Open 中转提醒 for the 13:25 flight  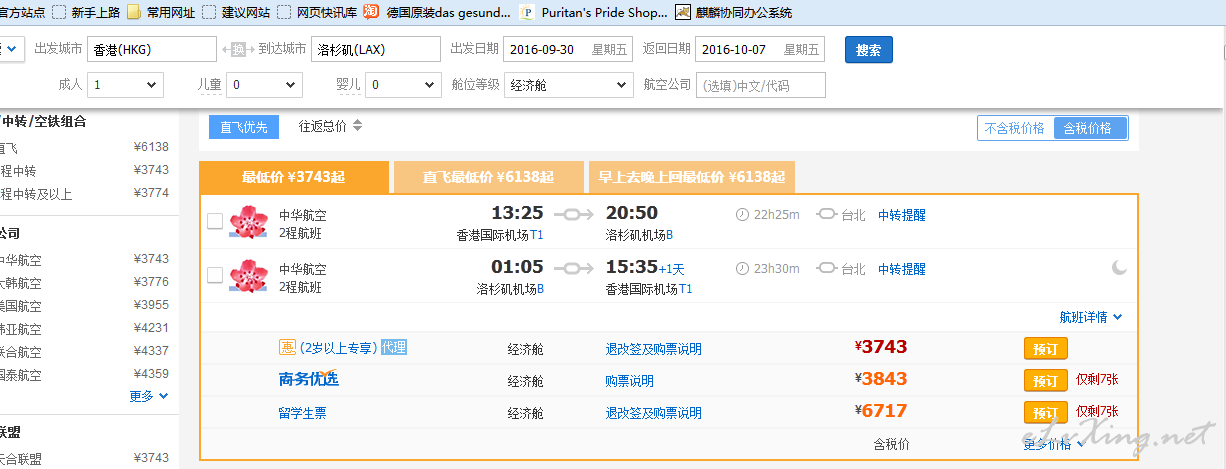tap(902, 214)
